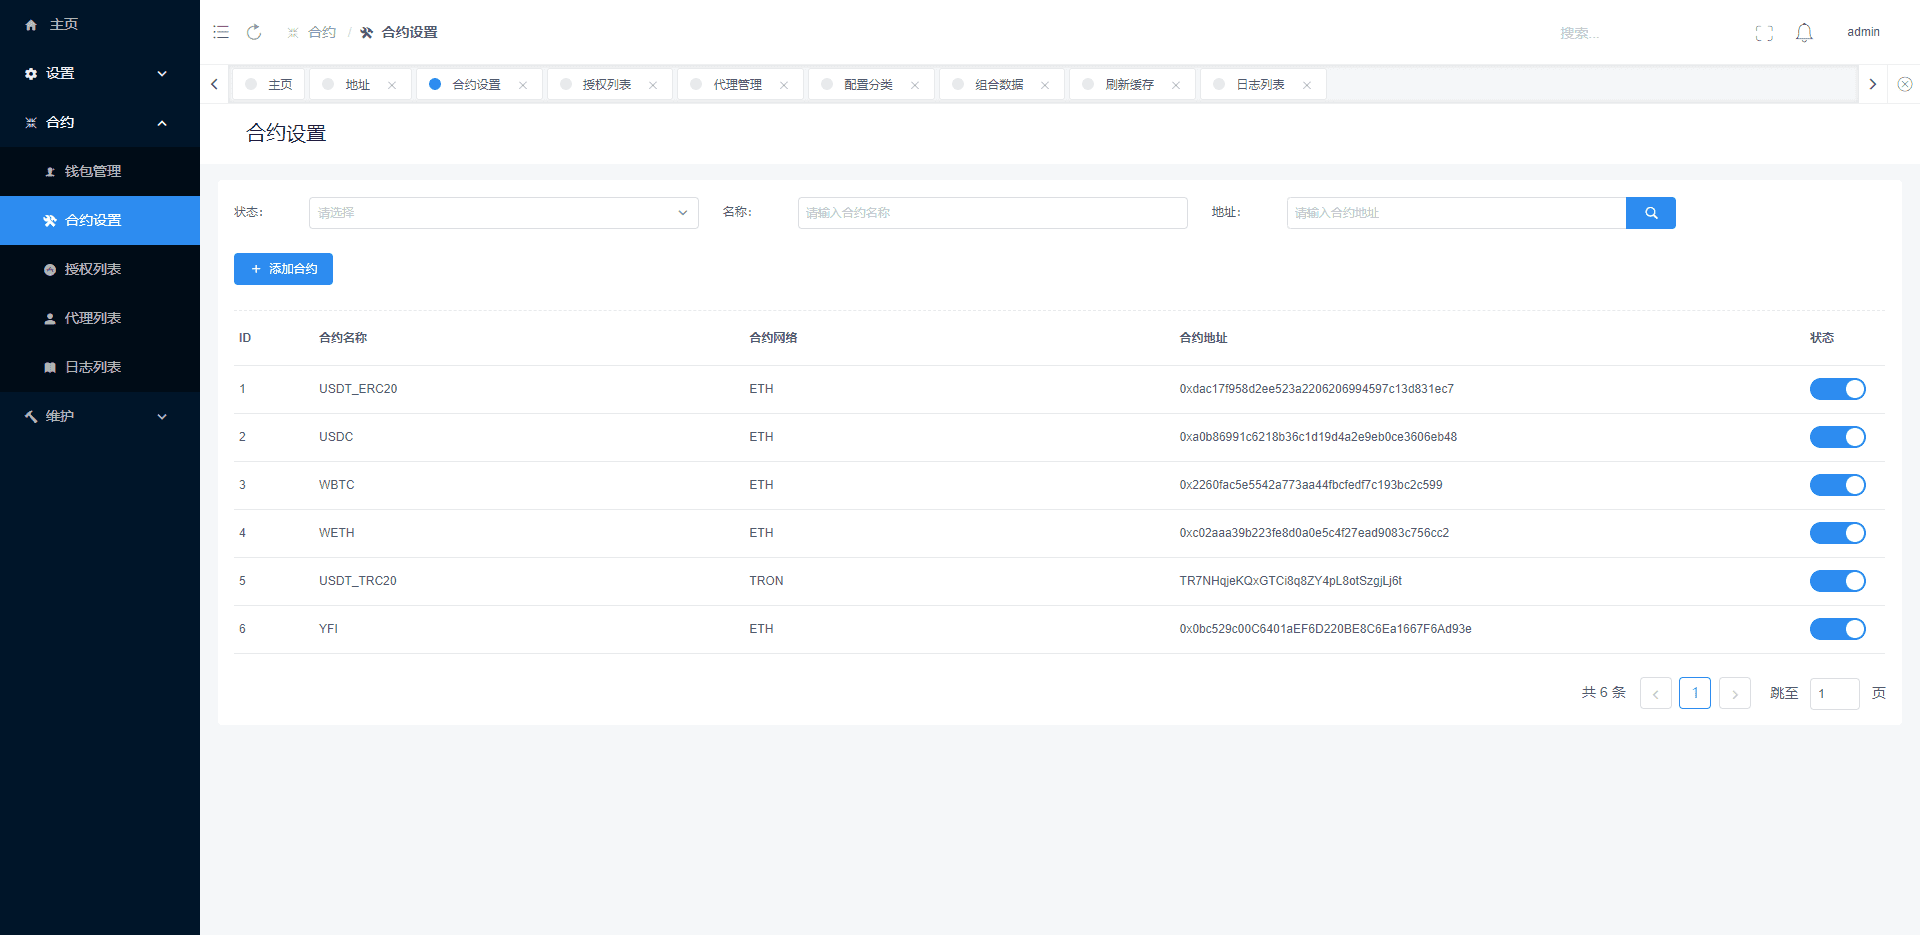Close the 代理管理 tab
Screen dimensions: 1920x935
point(784,85)
